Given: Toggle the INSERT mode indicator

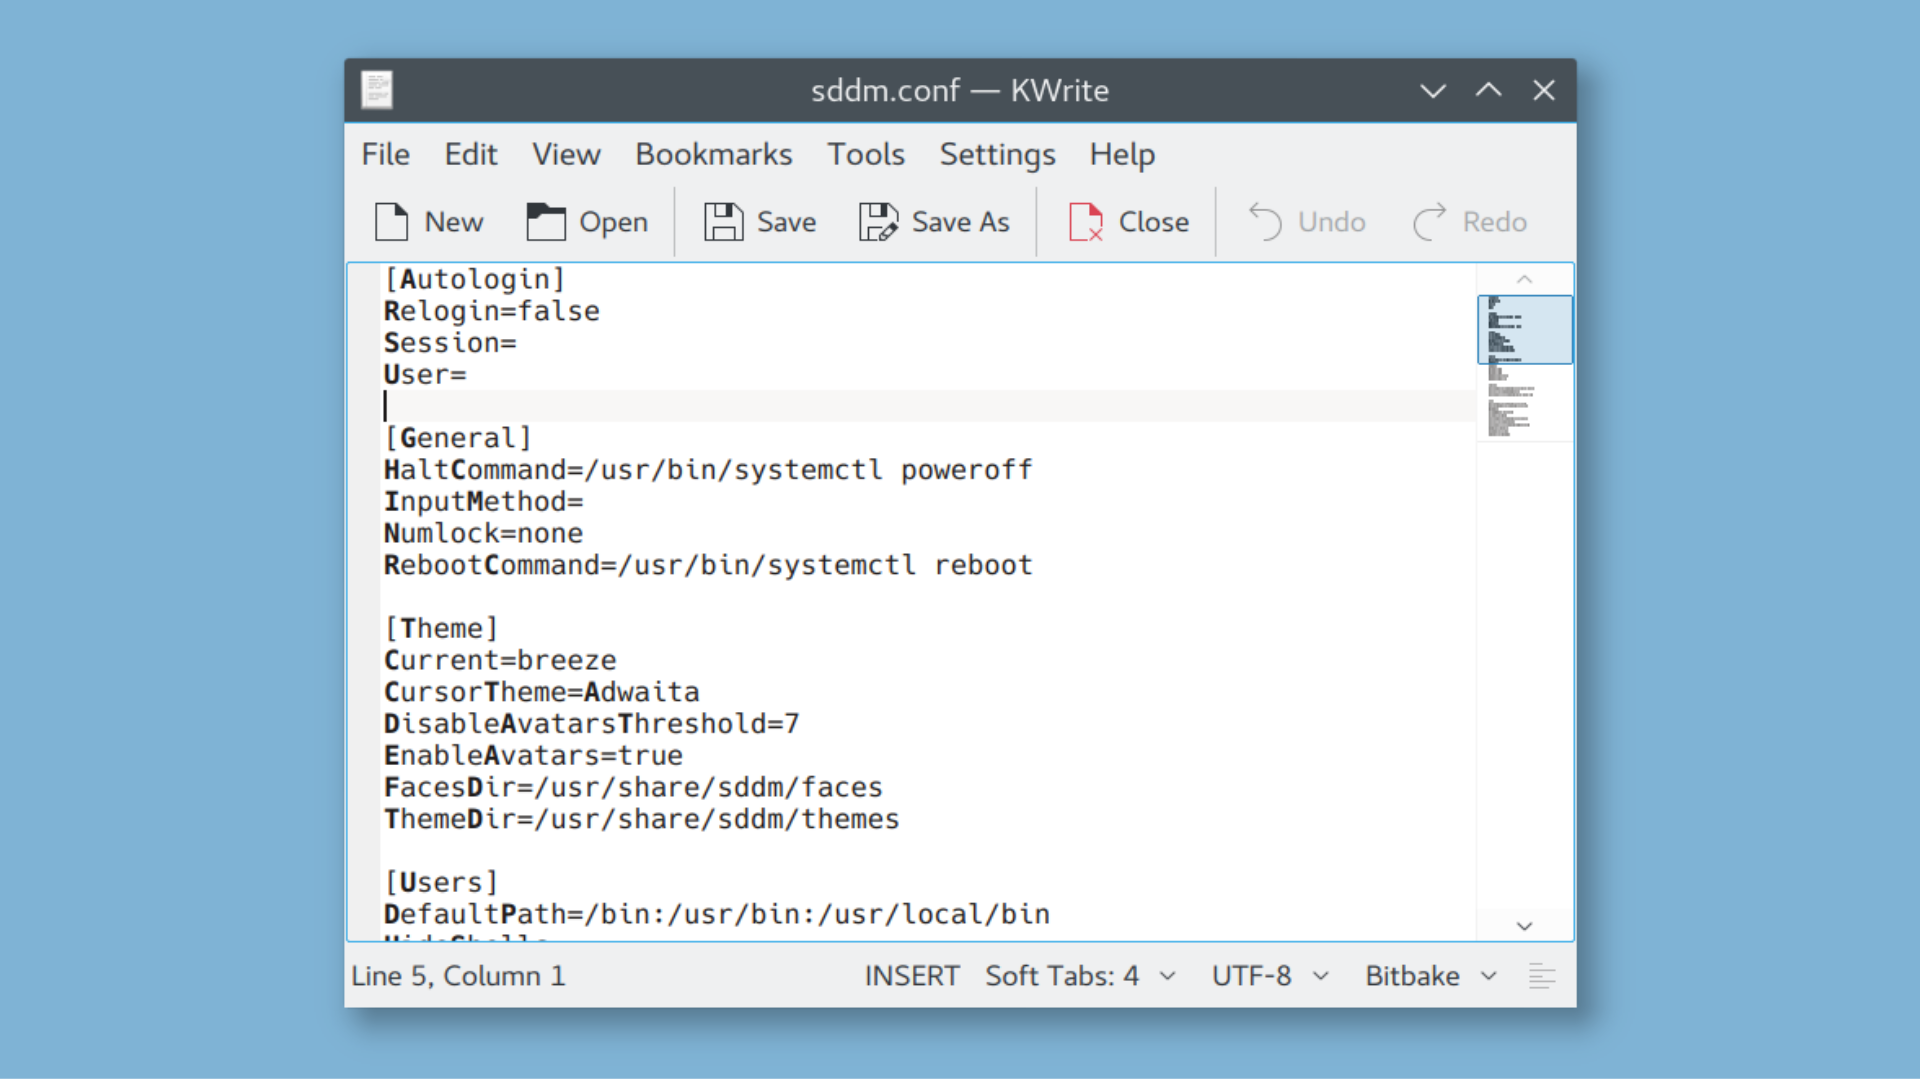Looking at the screenshot, I should [x=912, y=976].
